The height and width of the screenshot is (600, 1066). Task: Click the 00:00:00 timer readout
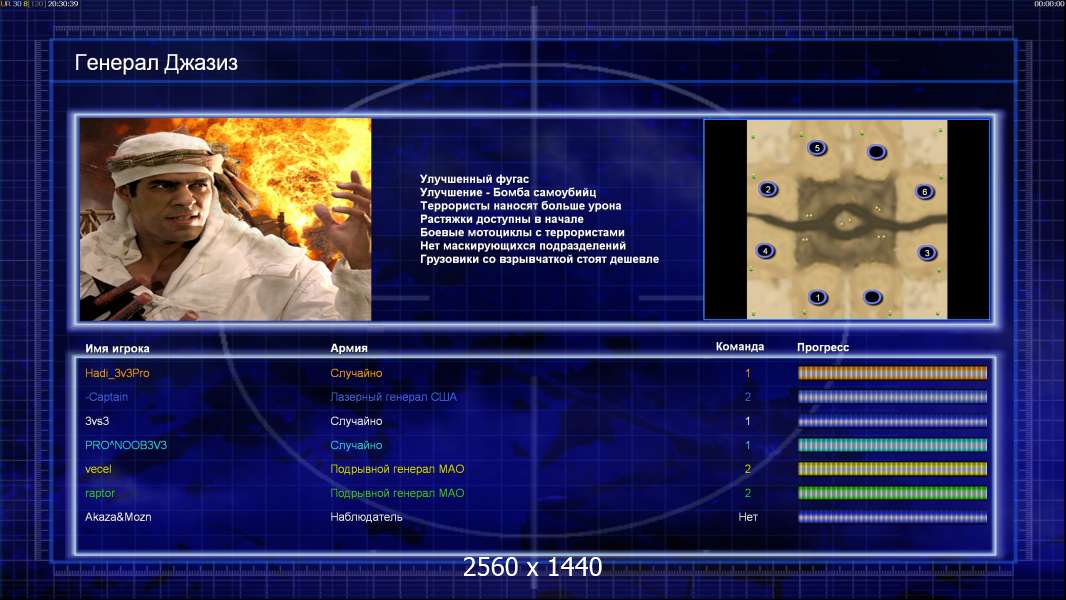coord(1048,4)
